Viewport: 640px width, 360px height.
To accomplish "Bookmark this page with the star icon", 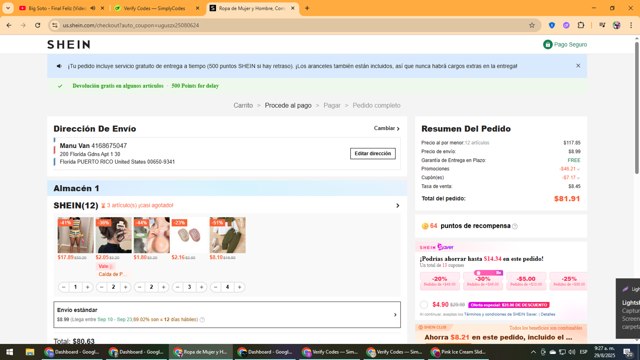I will [x=532, y=25].
